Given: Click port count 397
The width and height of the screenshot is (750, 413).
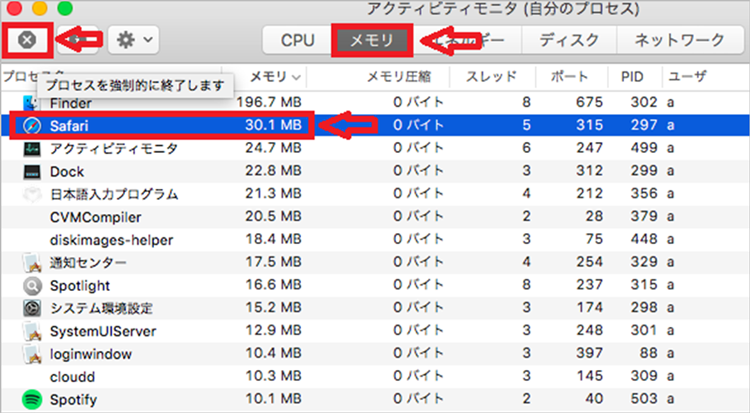Looking at the screenshot, I should coord(589,353).
